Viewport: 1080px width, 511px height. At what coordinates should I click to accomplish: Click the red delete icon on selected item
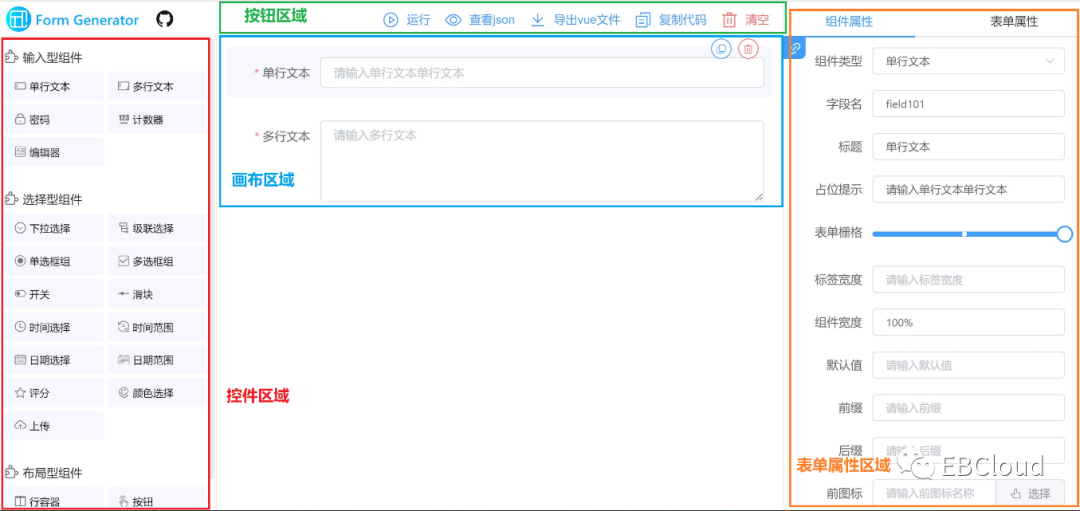pyautogui.click(x=748, y=48)
